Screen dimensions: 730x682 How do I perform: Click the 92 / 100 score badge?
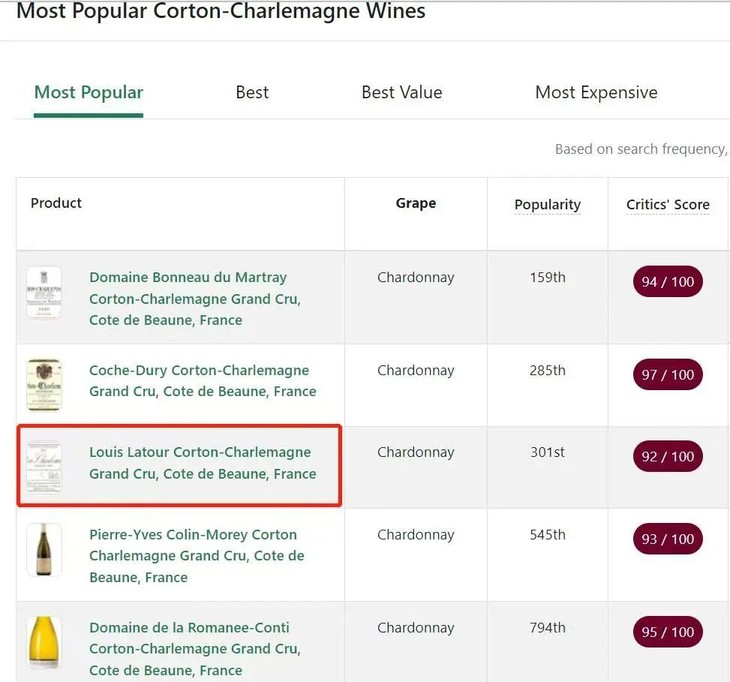[x=667, y=457]
